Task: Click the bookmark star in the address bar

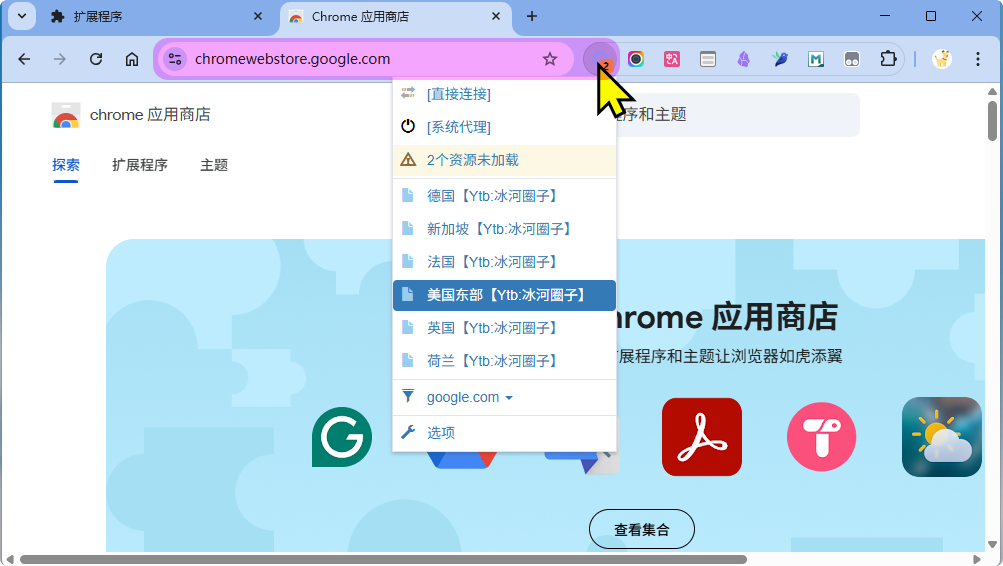Action: pos(550,59)
